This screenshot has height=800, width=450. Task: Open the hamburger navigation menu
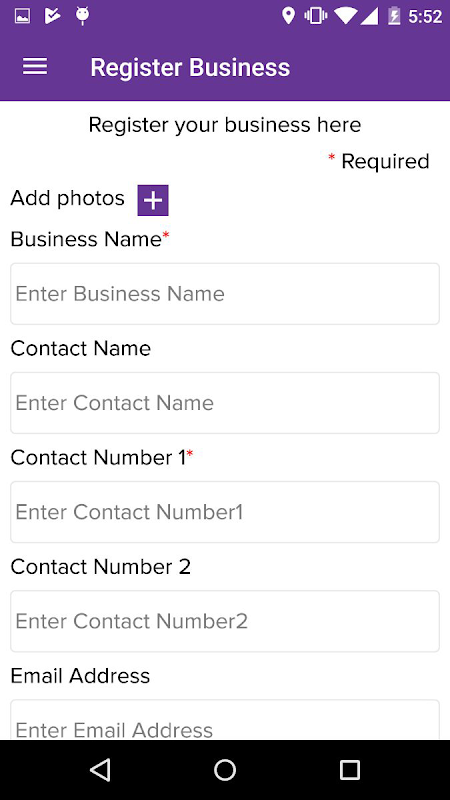[35, 67]
